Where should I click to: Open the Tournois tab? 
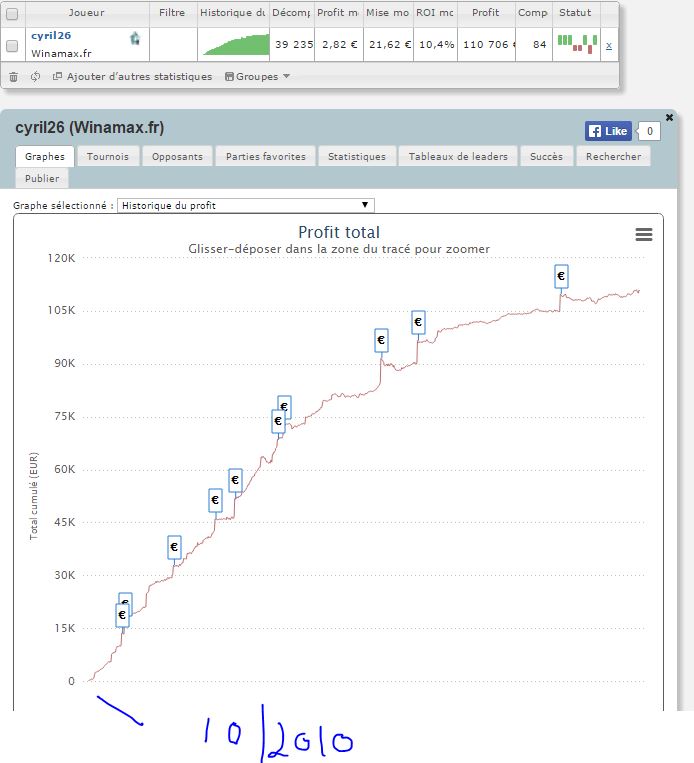pos(108,156)
